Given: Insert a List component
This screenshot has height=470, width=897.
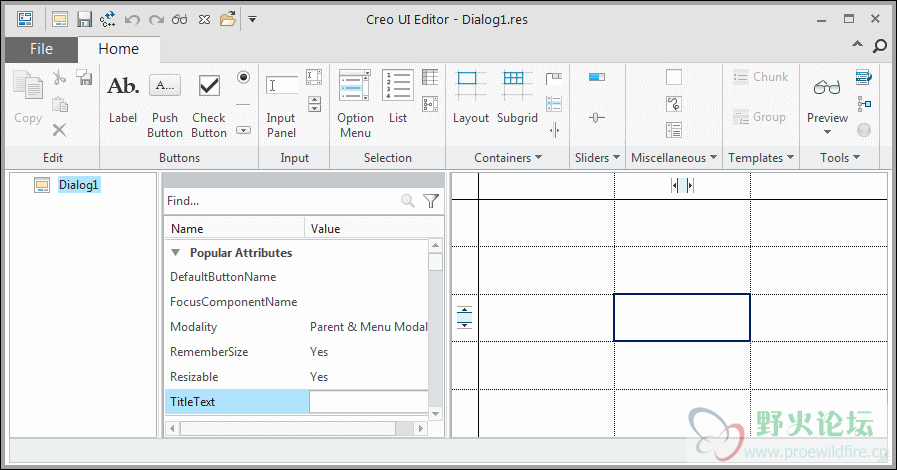Looking at the screenshot, I should [x=398, y=97].
